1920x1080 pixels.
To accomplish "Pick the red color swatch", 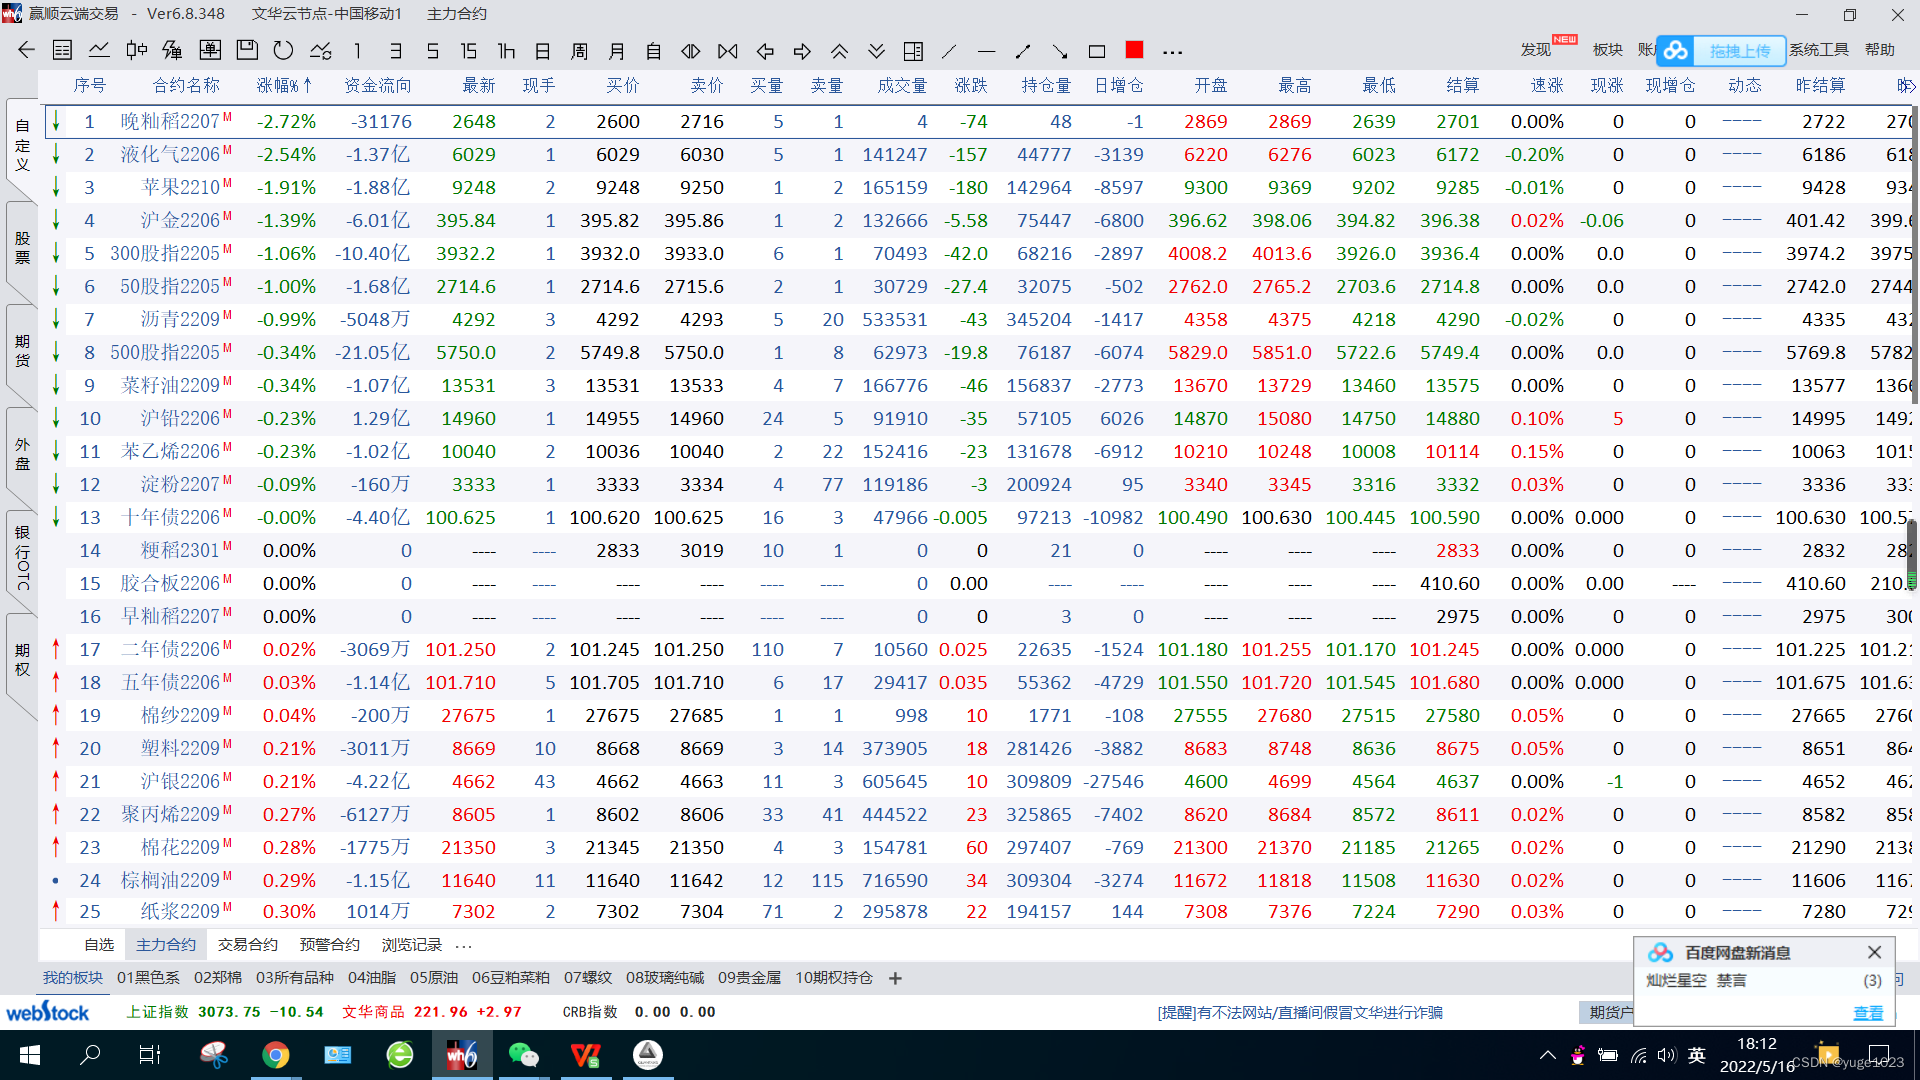I will 1134,49.
